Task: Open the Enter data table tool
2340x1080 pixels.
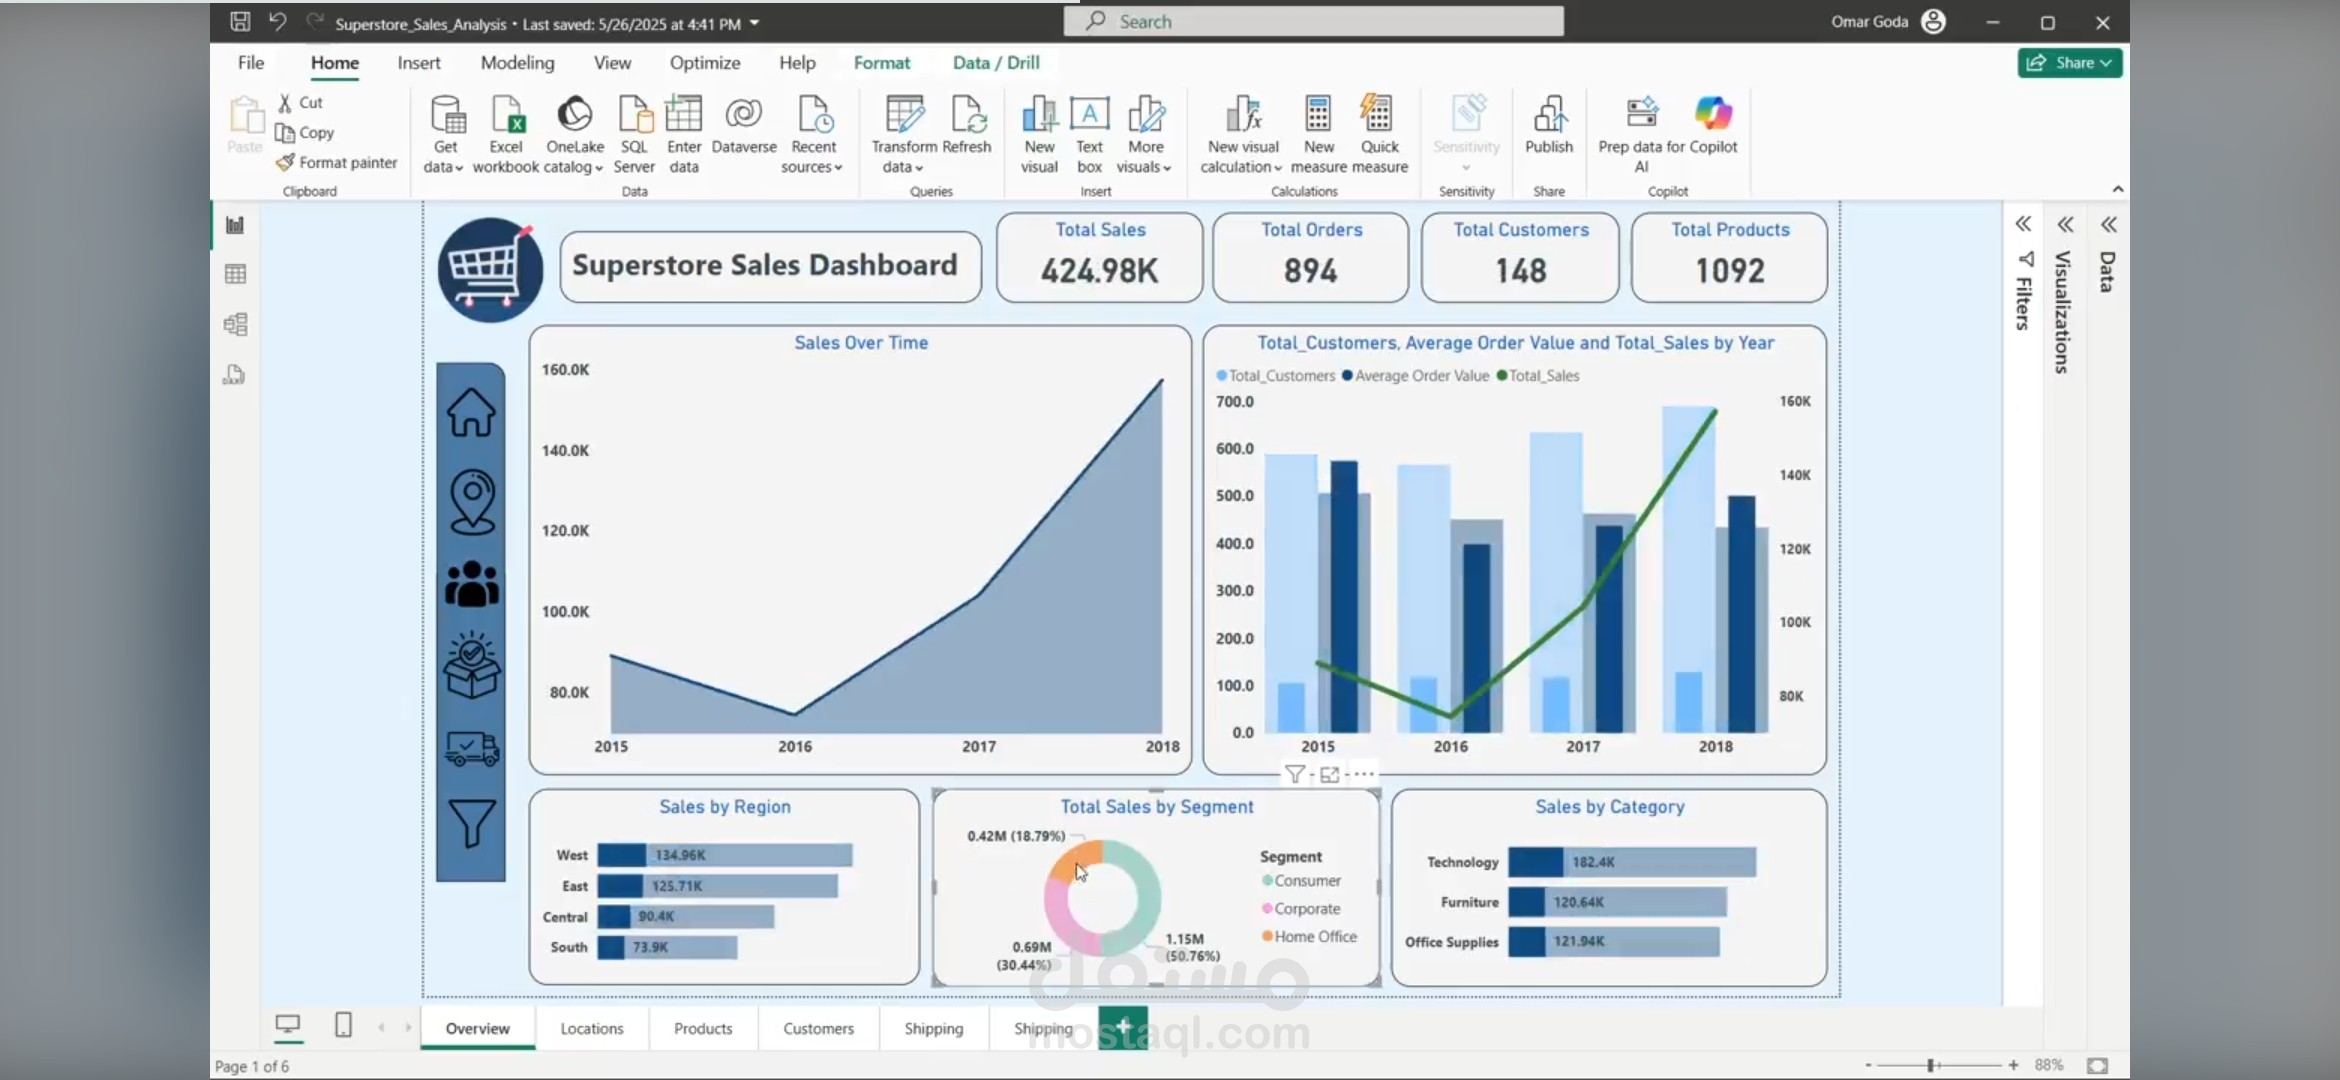Action: (x=684, y=135)
